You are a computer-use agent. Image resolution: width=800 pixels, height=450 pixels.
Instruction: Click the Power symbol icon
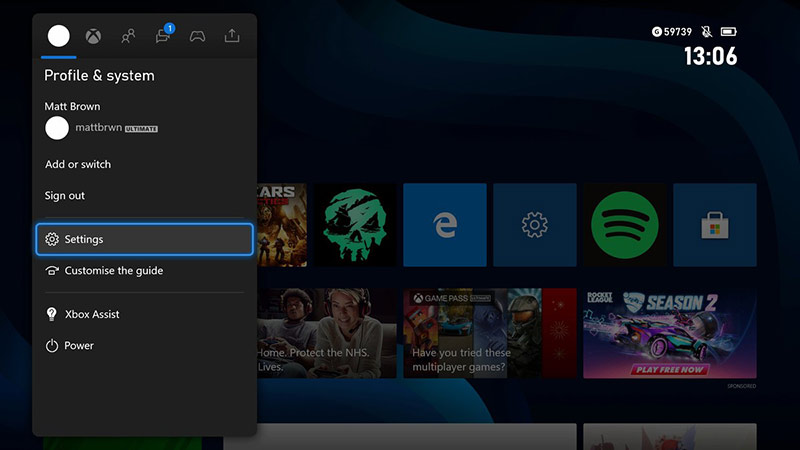[52, 346]
